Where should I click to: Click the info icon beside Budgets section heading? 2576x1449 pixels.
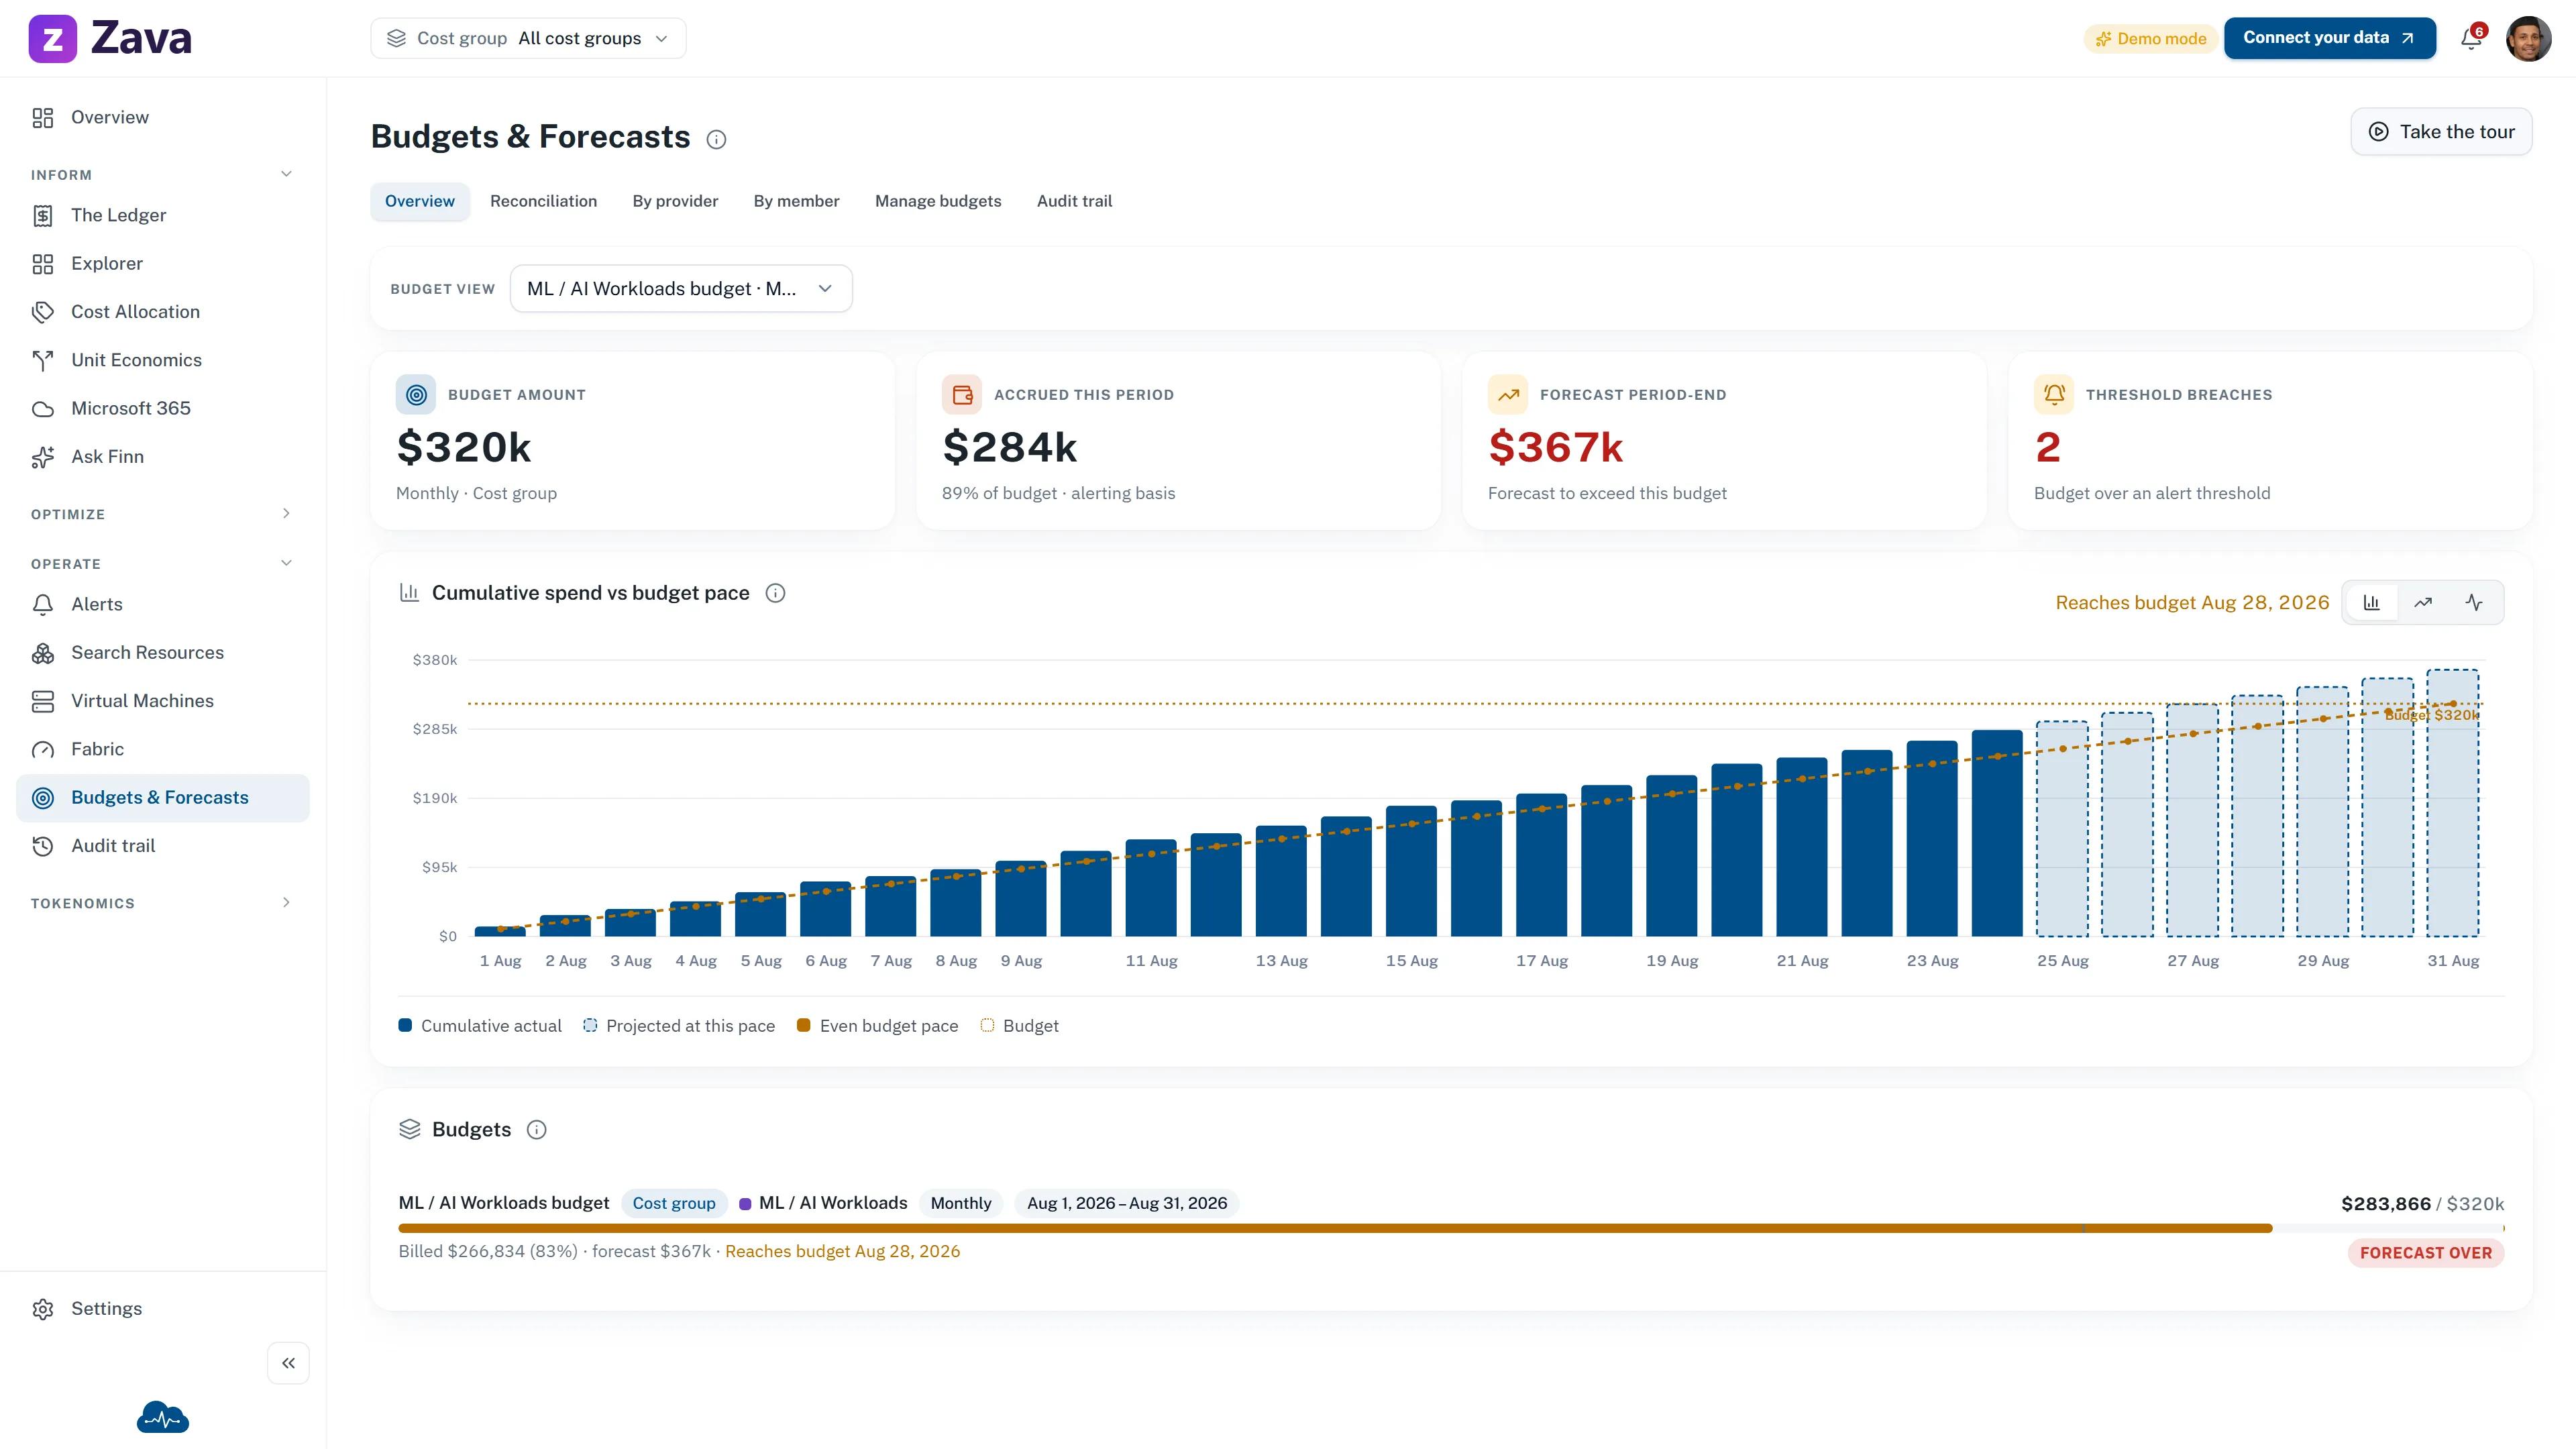537,1129
